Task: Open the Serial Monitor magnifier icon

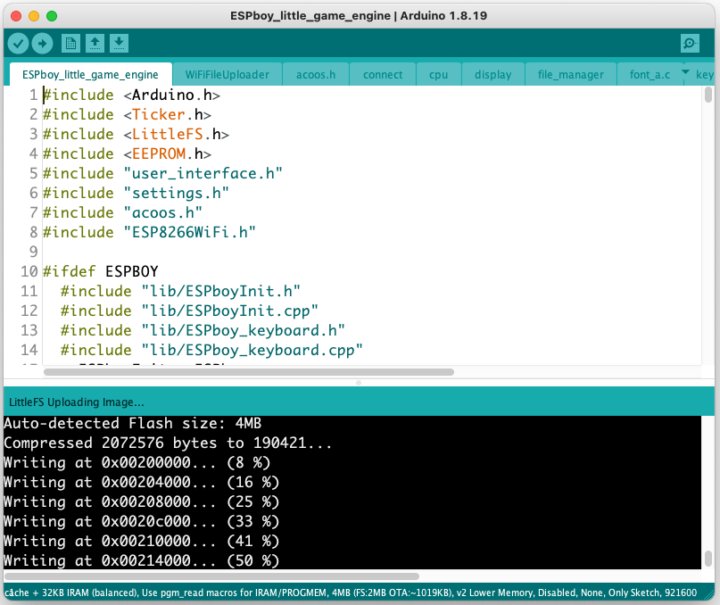Action: (689, 43)
